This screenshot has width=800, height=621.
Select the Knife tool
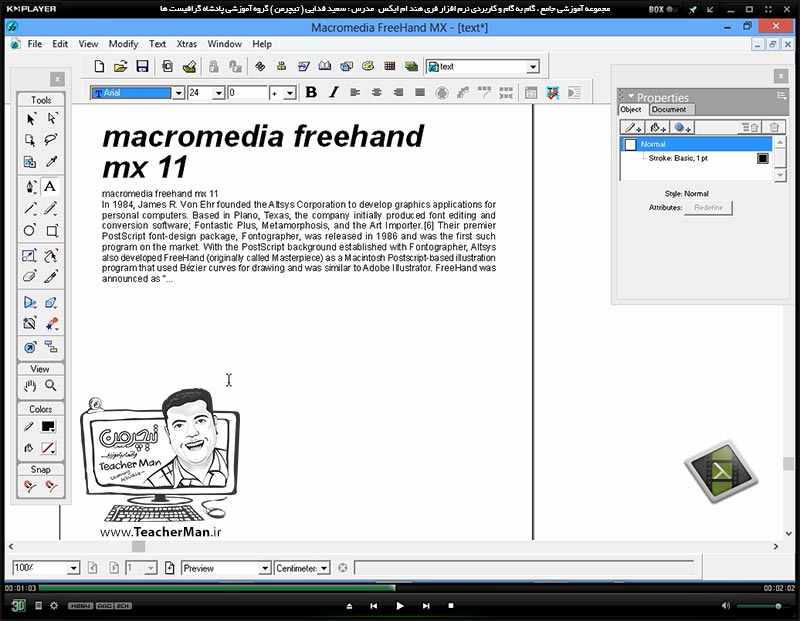click(51, 277)
